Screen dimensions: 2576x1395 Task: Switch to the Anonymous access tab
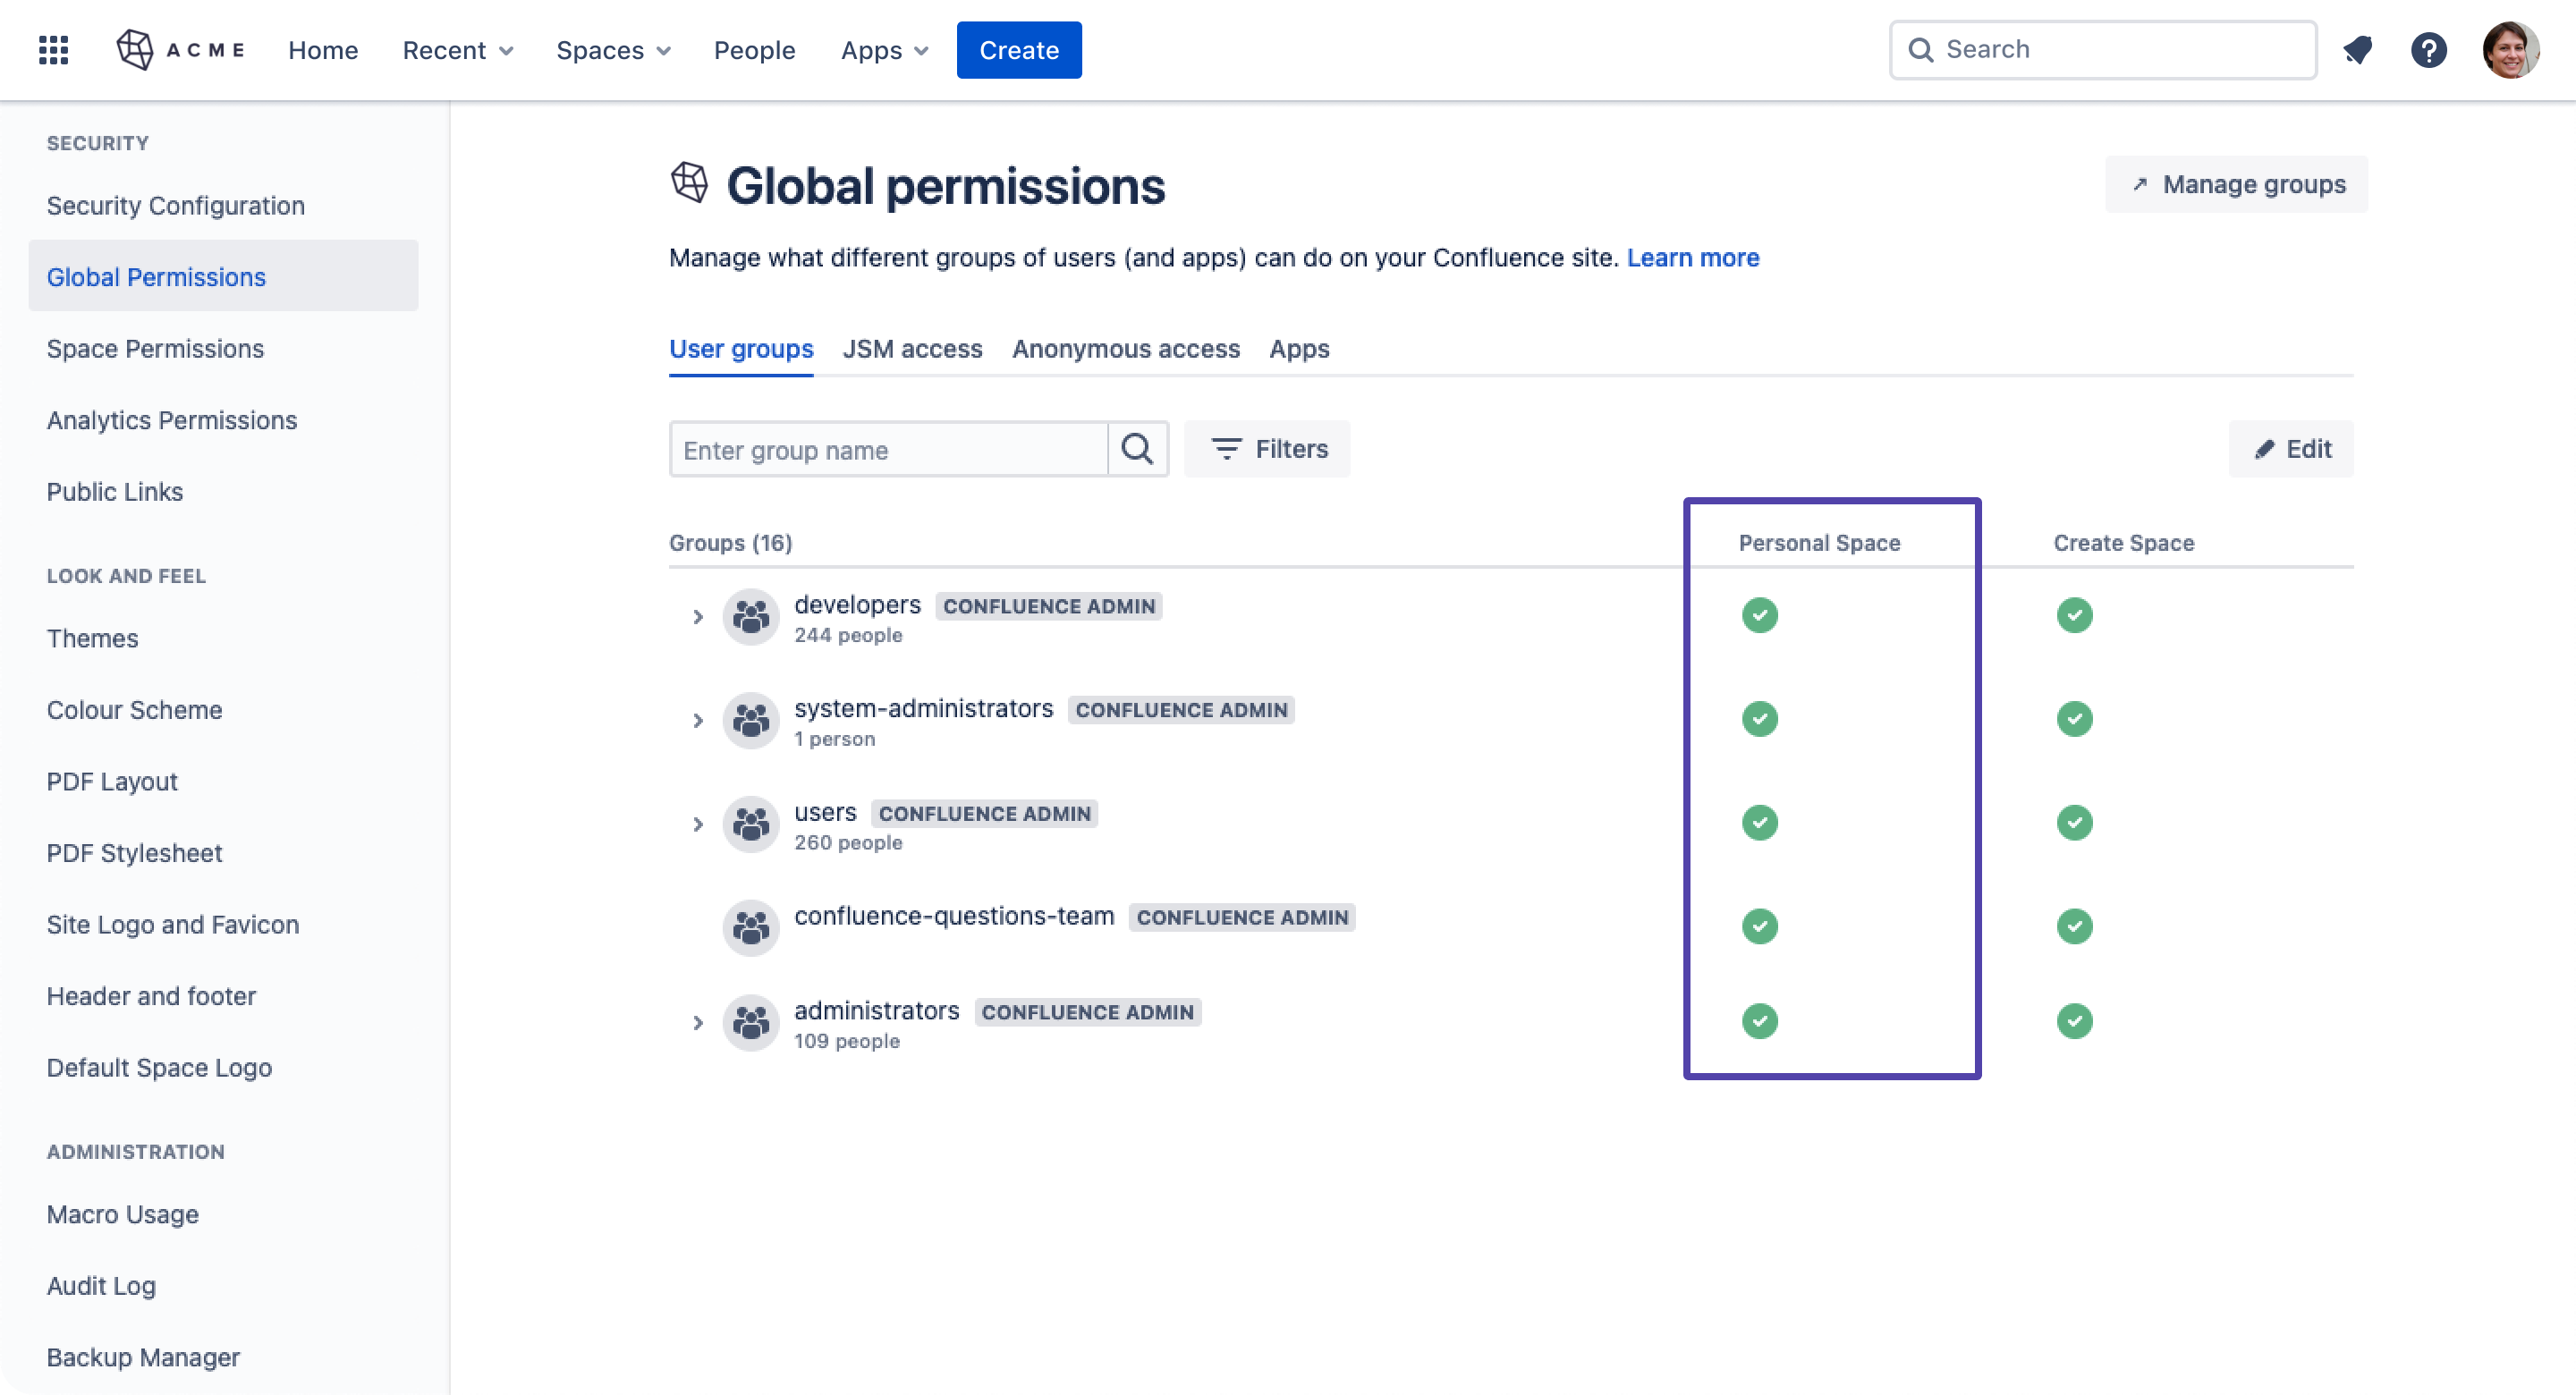pyautogui.click(x=1125, y=349)
